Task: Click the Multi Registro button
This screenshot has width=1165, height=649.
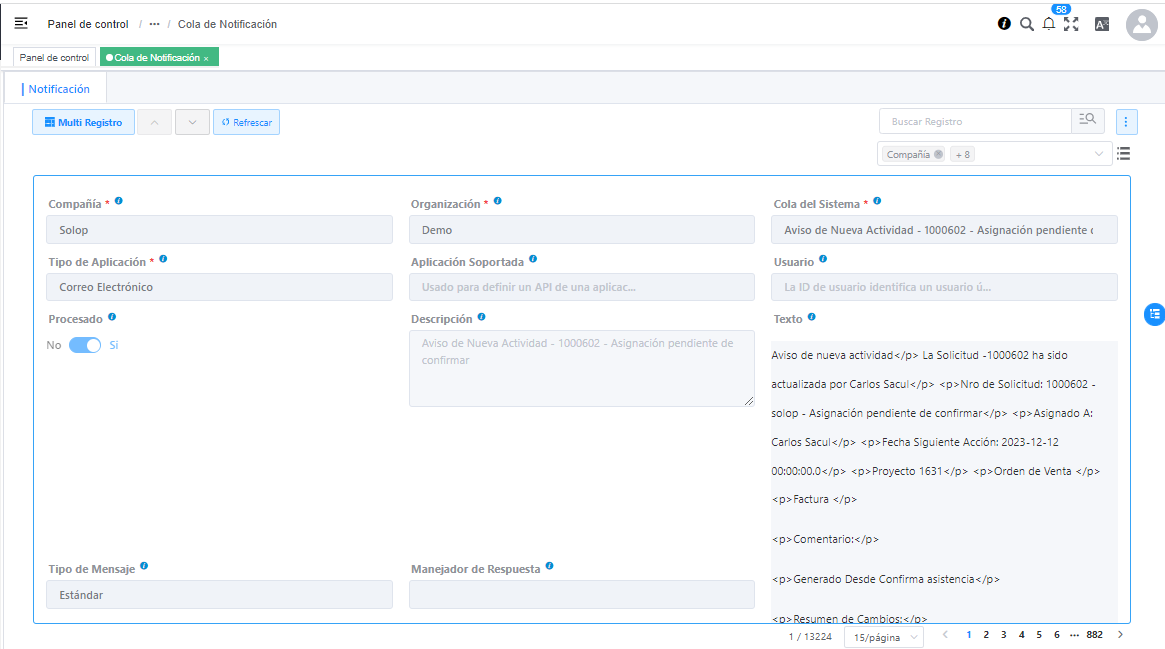Action: click(x=83, y=122)
